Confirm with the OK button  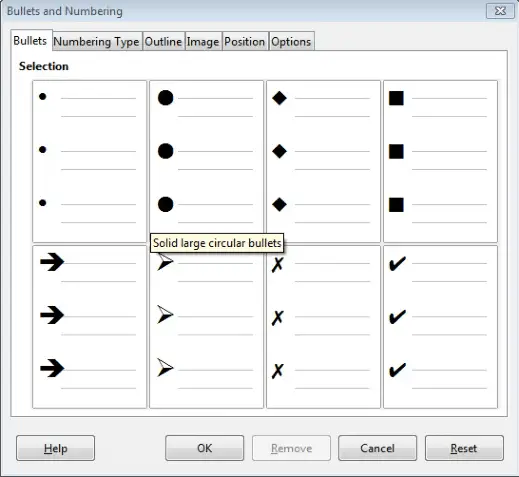[204, 448]
